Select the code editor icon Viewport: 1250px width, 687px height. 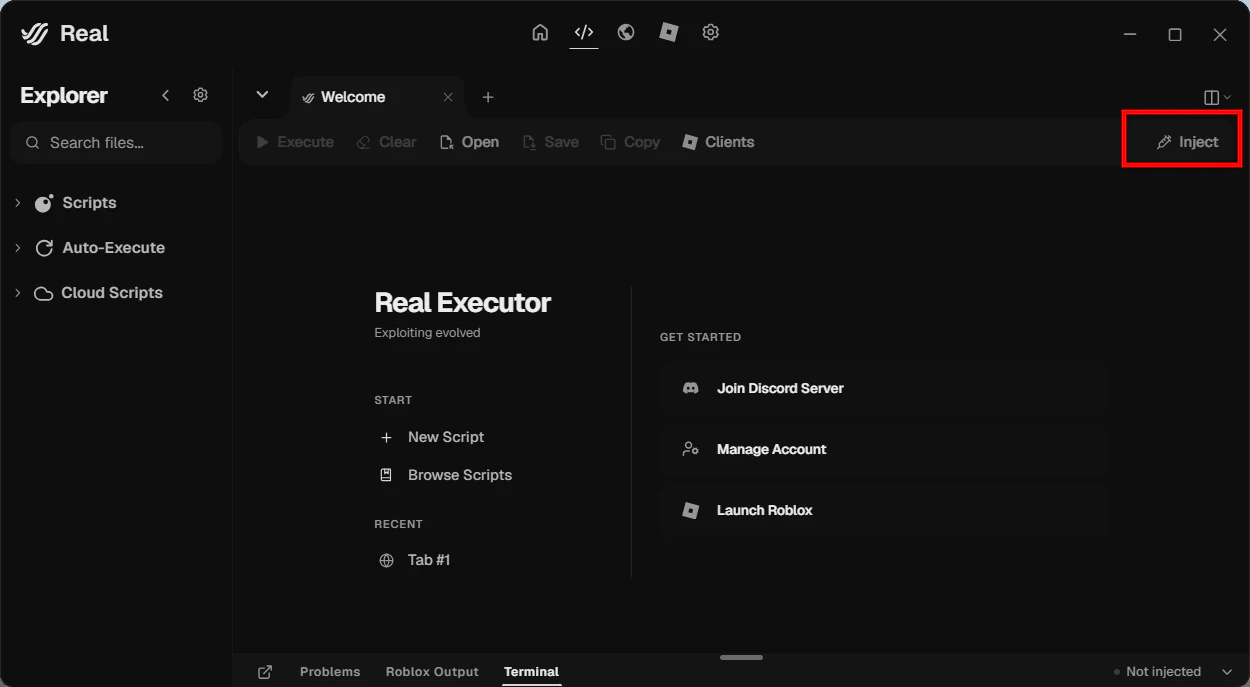pyautogui.click(x=584, y=32)
